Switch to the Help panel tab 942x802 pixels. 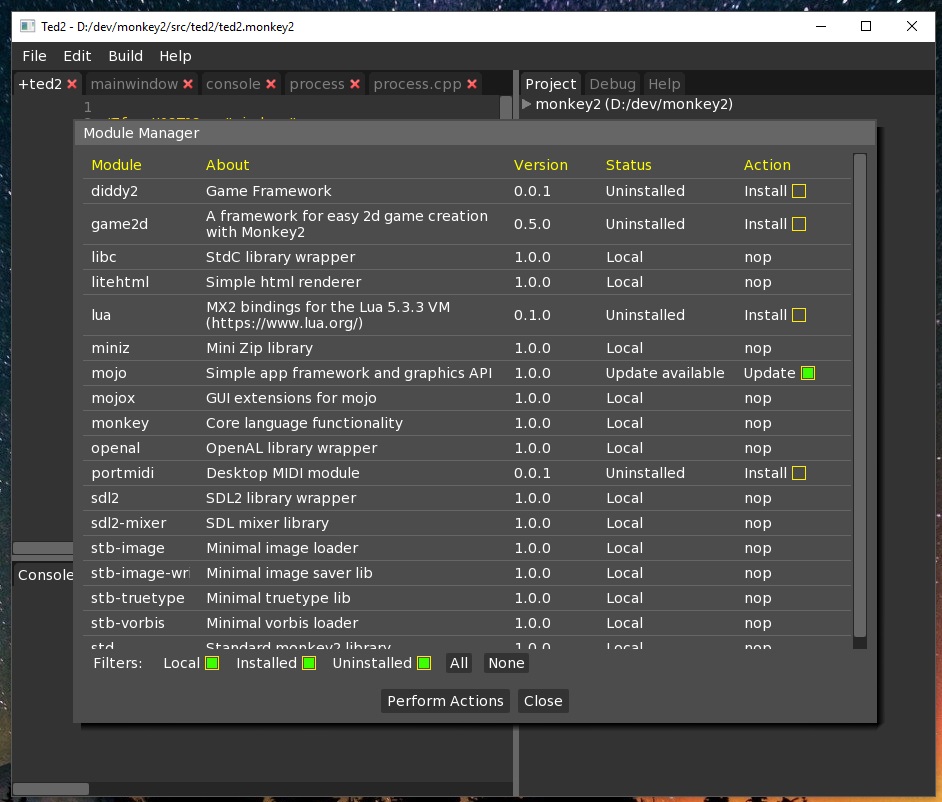pyautogui.click(x=664, y=84)
